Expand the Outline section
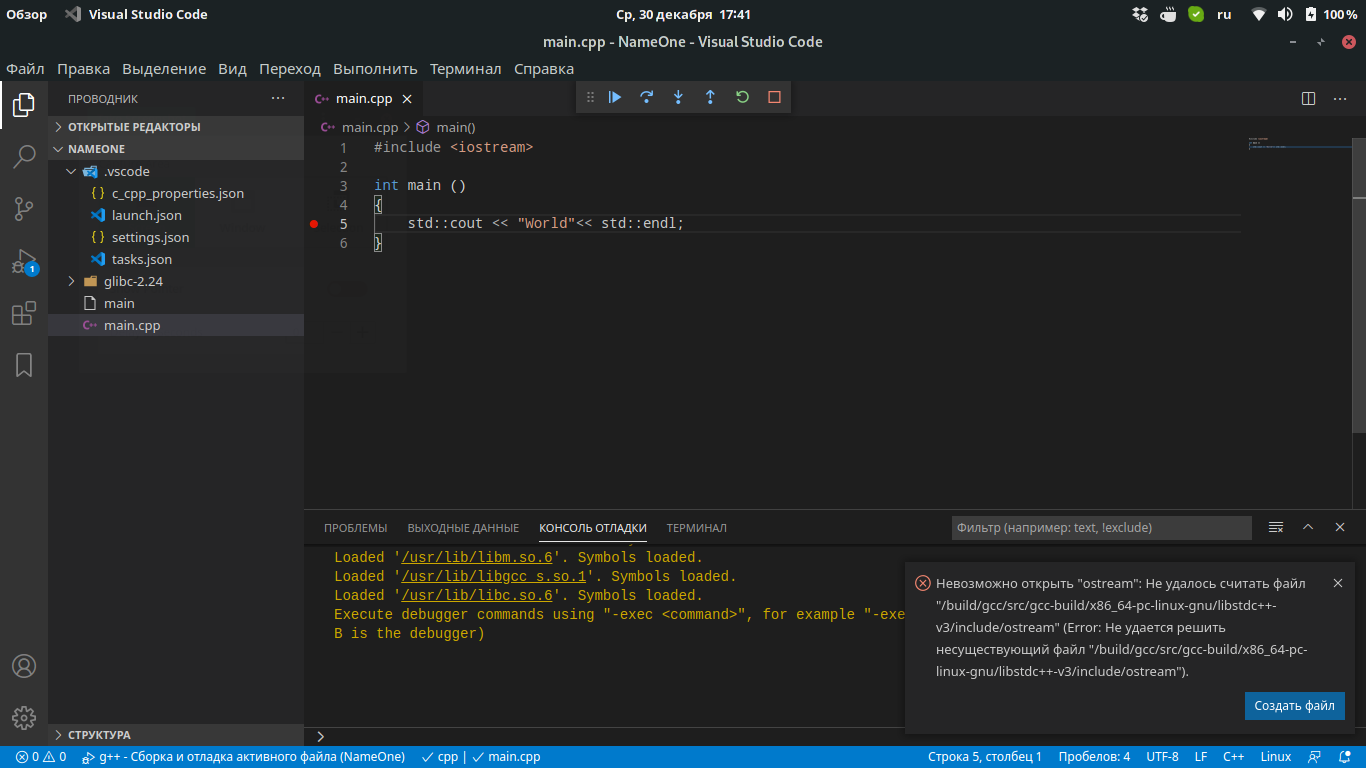Screen dimensions: 1366x768 click(x=176, y=735)
